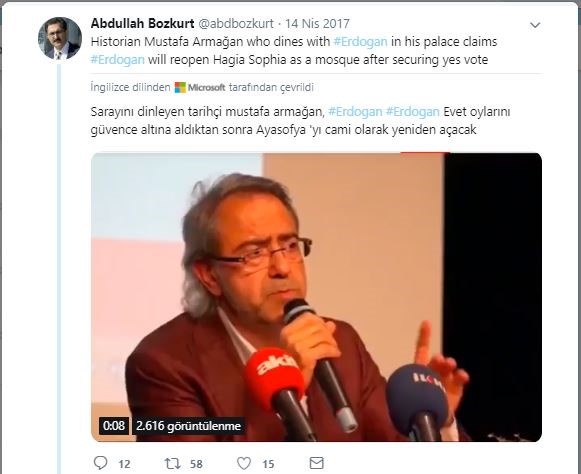Screen dimensions: 581x474
Task: Click the 0:08 video duration badge
Action: (114, 425)
